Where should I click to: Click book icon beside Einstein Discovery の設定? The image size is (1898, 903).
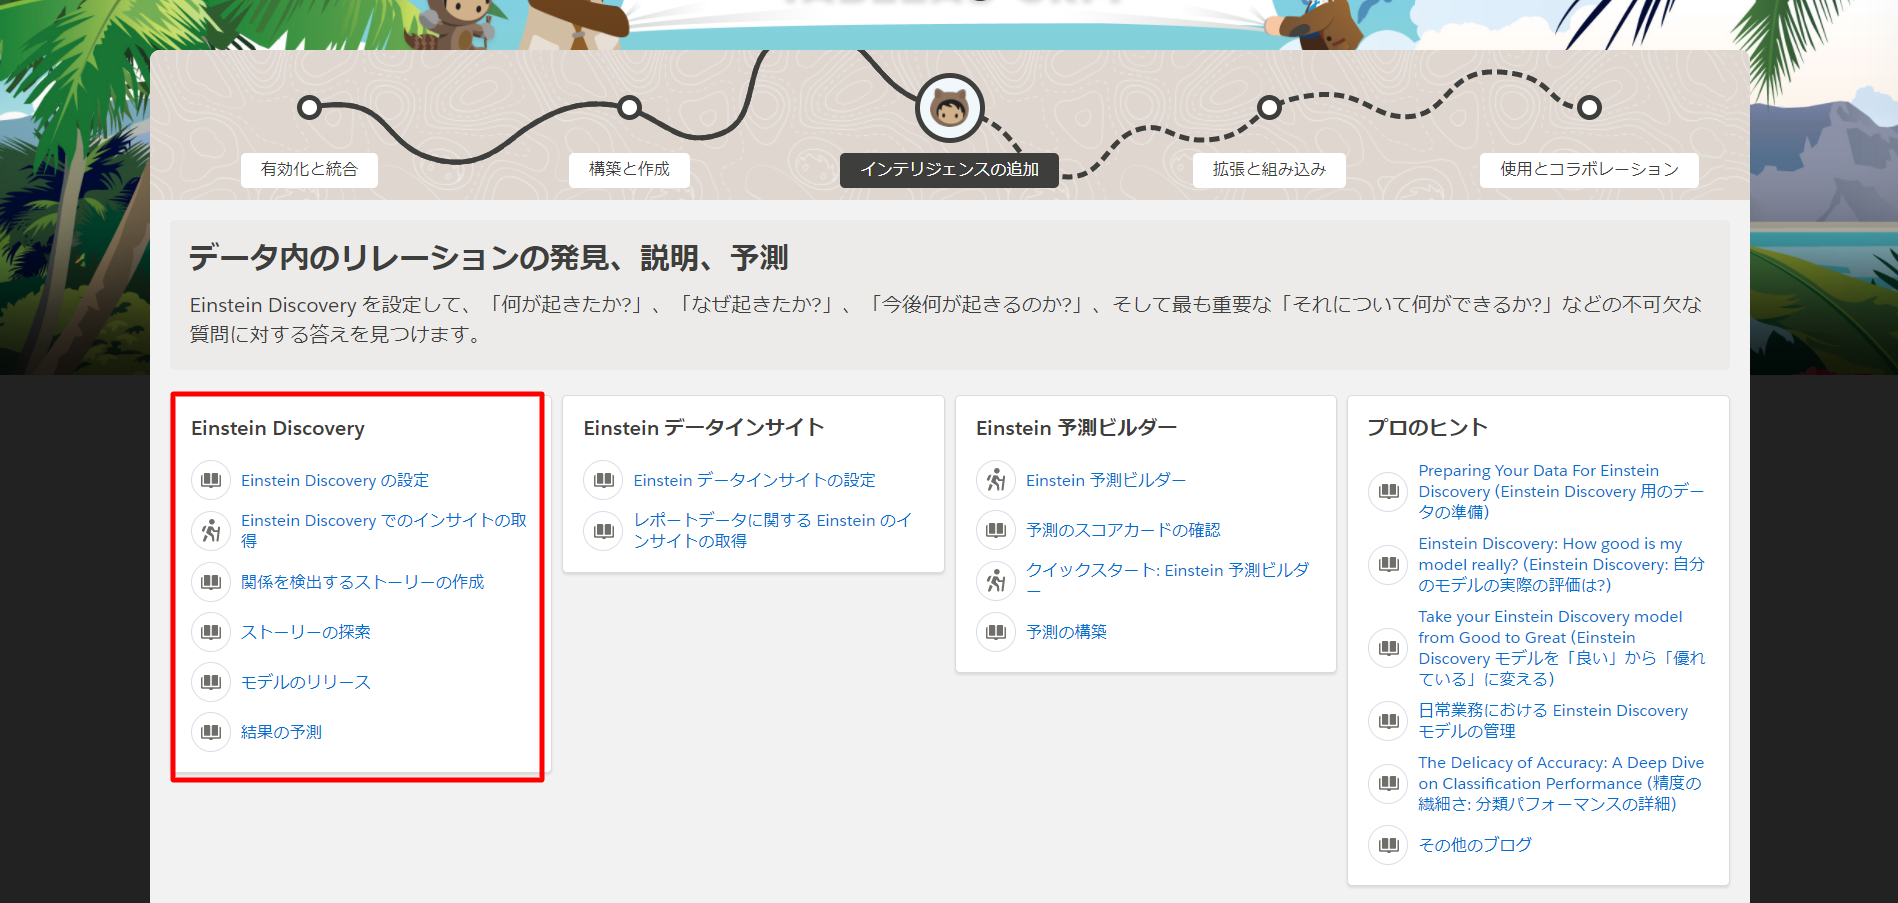click(x=211, y=480)
